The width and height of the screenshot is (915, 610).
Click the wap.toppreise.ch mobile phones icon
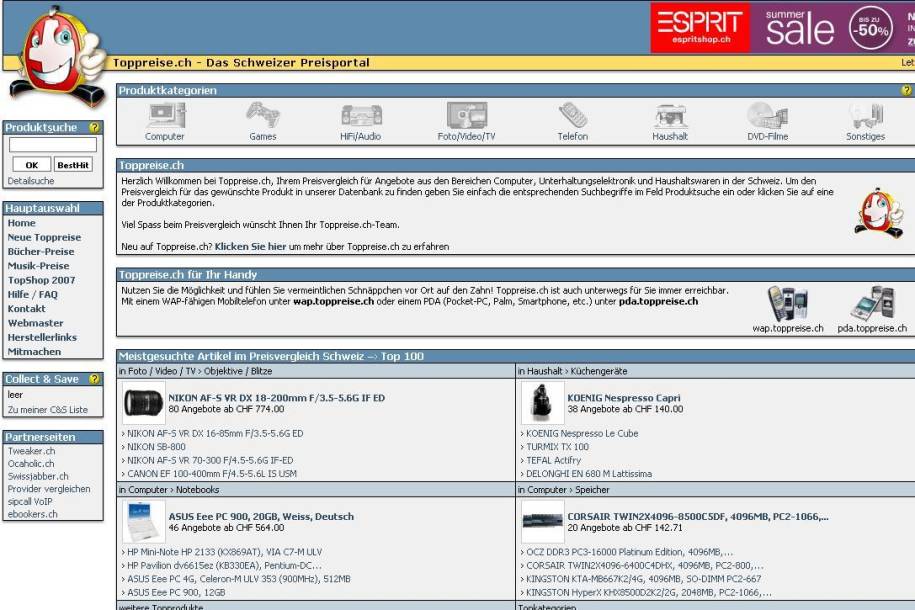(787, 303)
